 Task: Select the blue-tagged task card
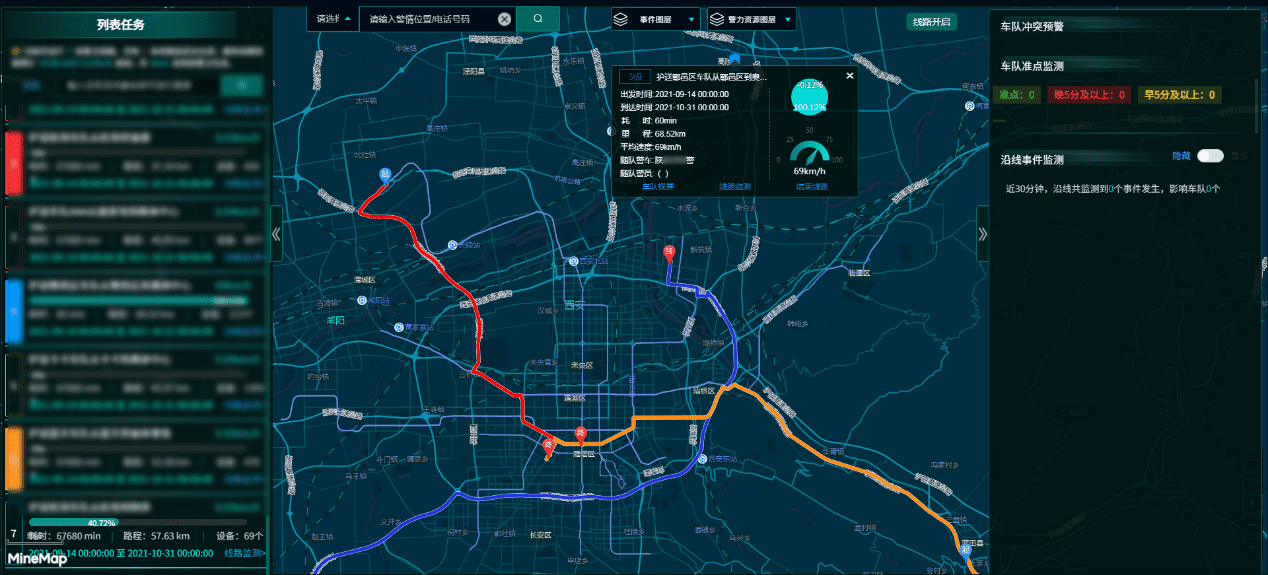137,310
